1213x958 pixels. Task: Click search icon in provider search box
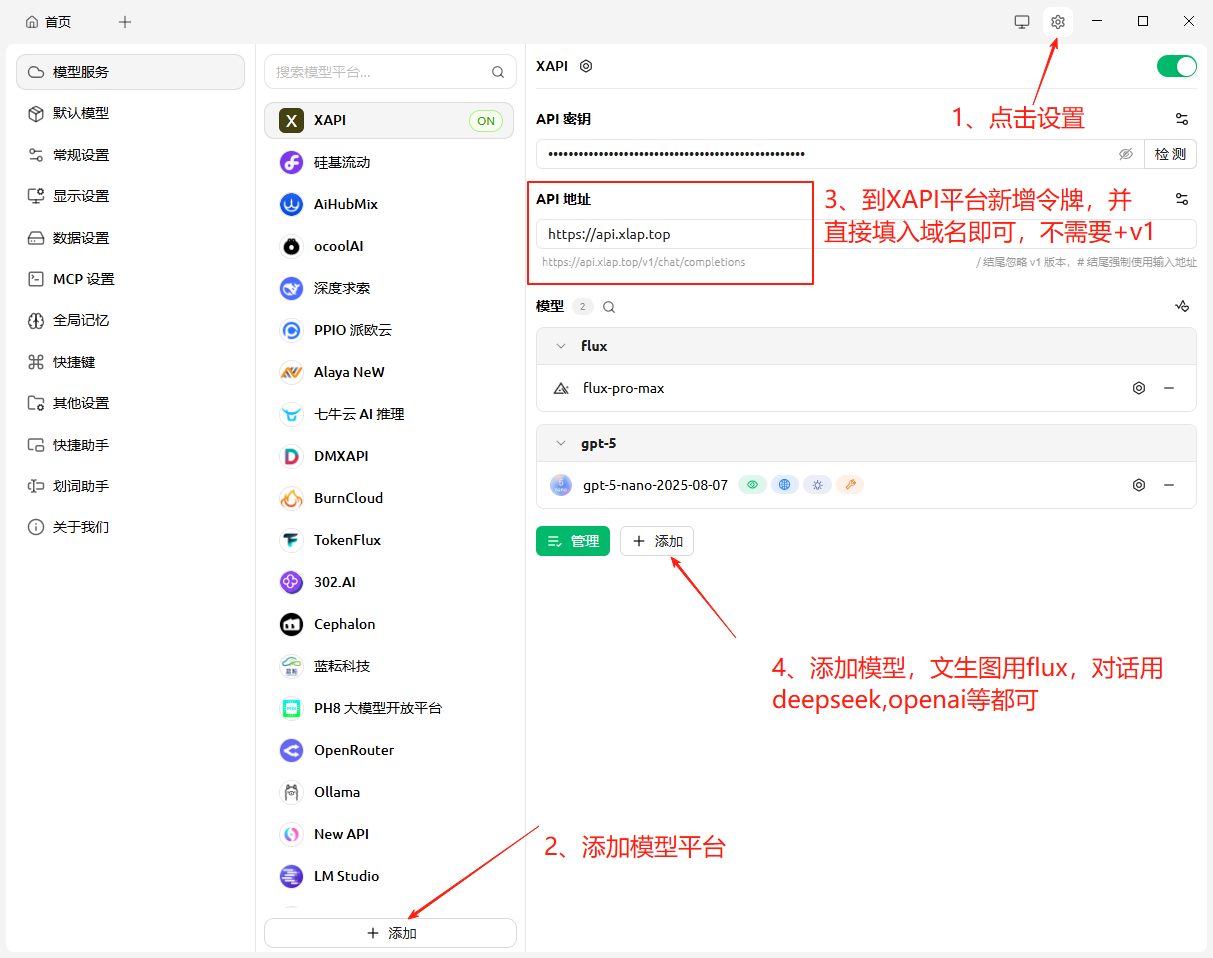click(498, 72)
